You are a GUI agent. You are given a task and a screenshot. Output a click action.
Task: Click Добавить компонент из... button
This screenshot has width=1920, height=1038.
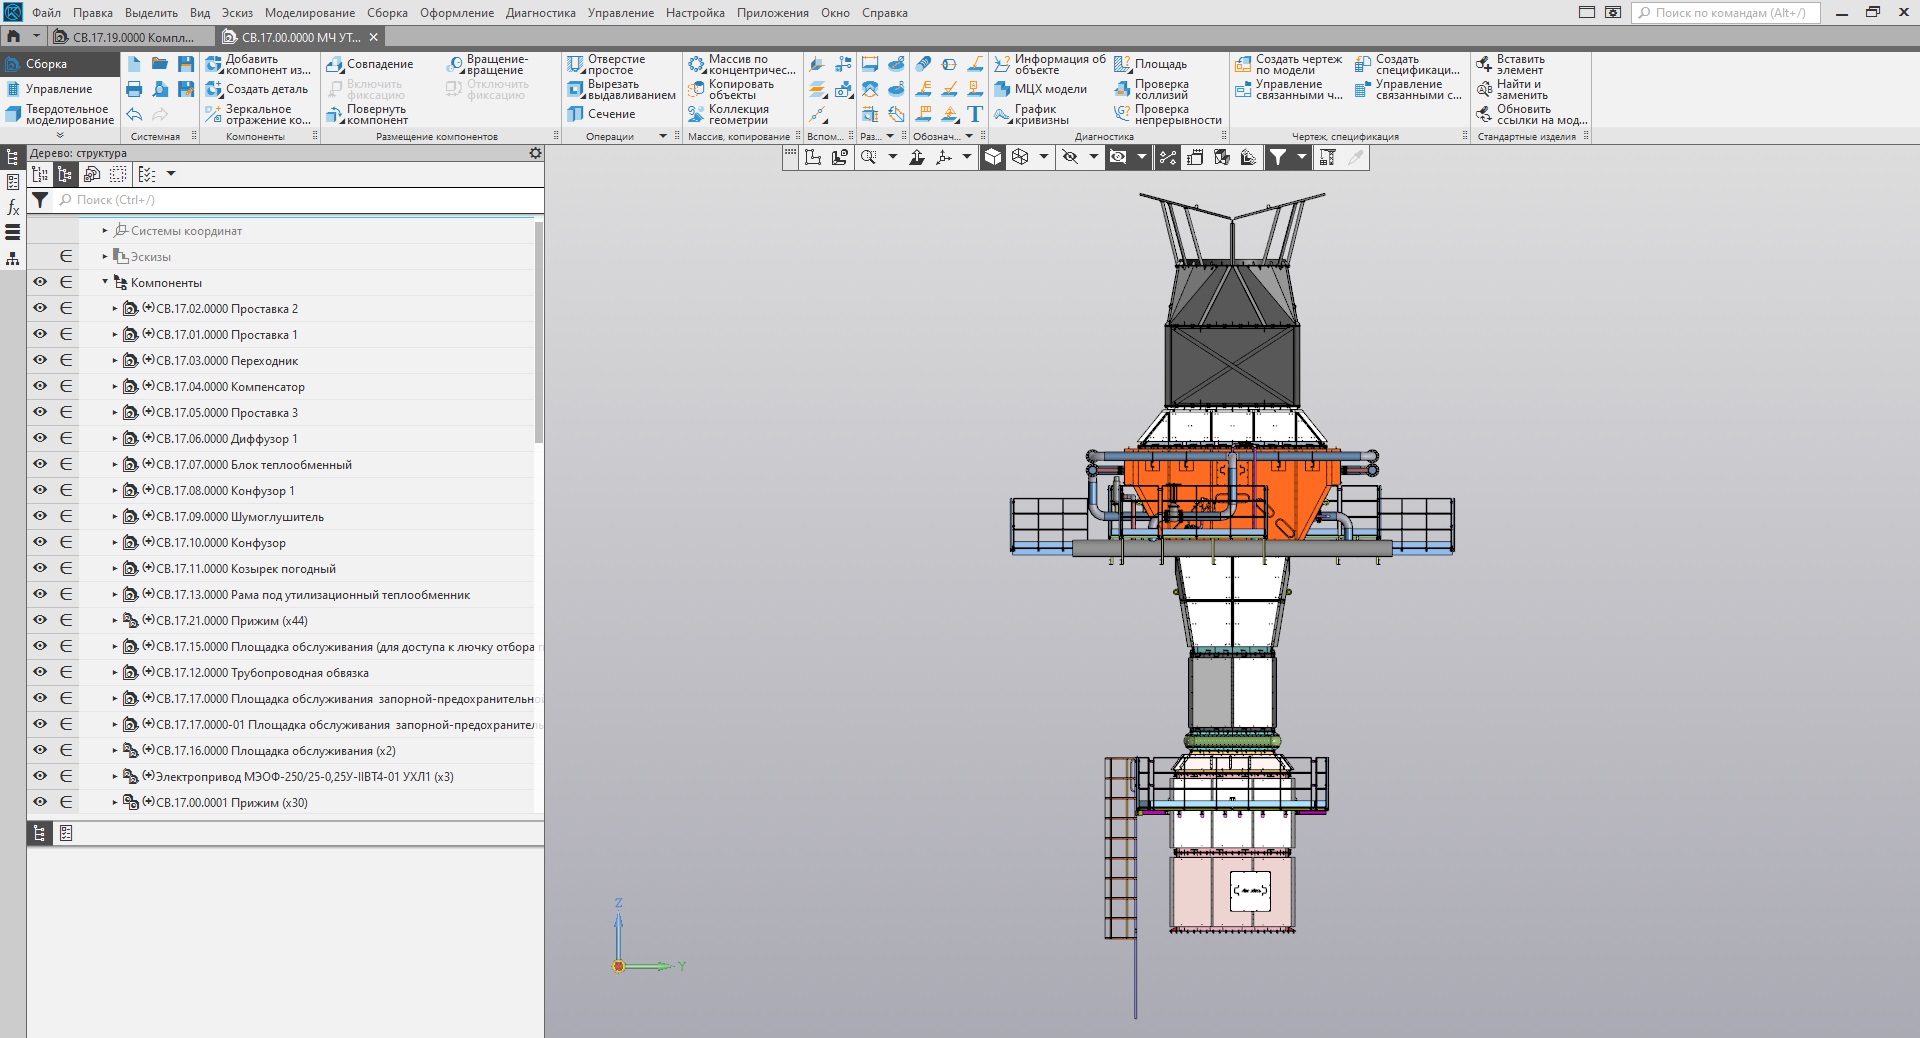258,64
